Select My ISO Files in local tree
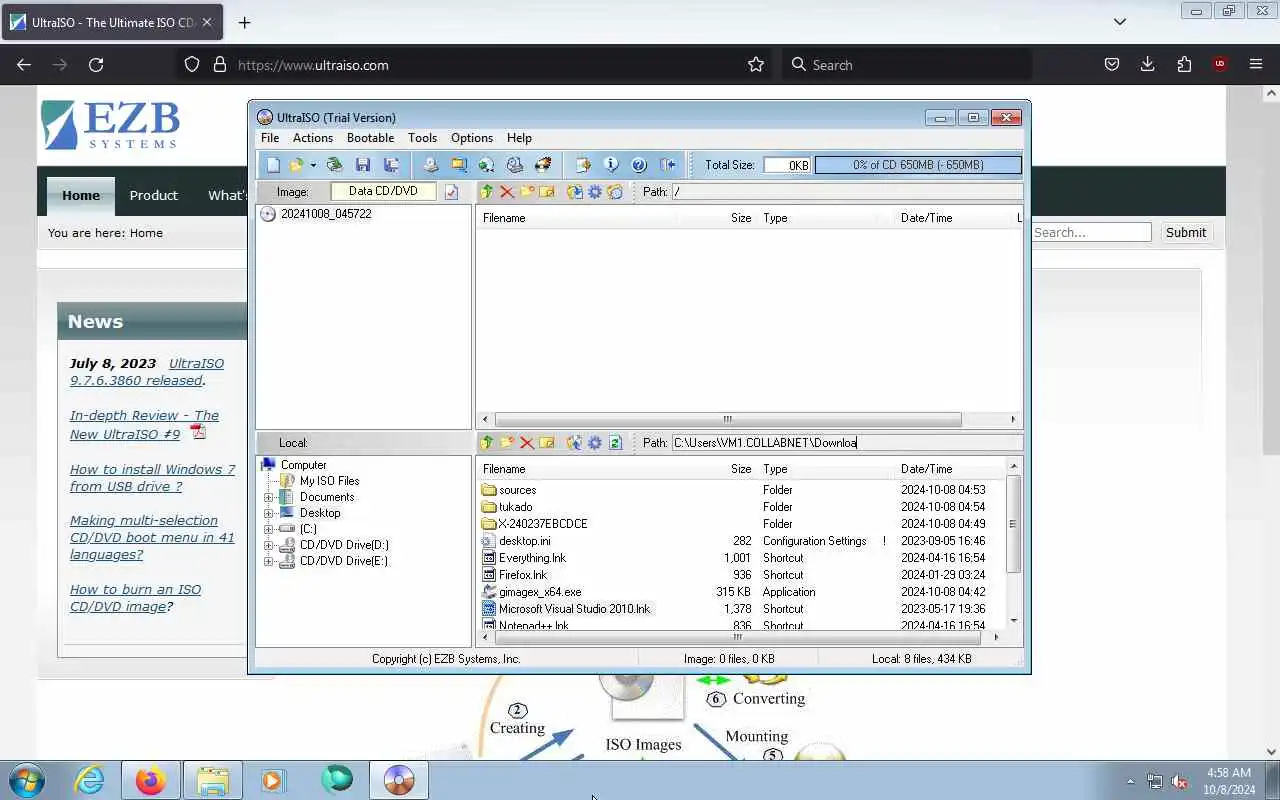Screen dimensions: 1280x800 pos(329,481)
